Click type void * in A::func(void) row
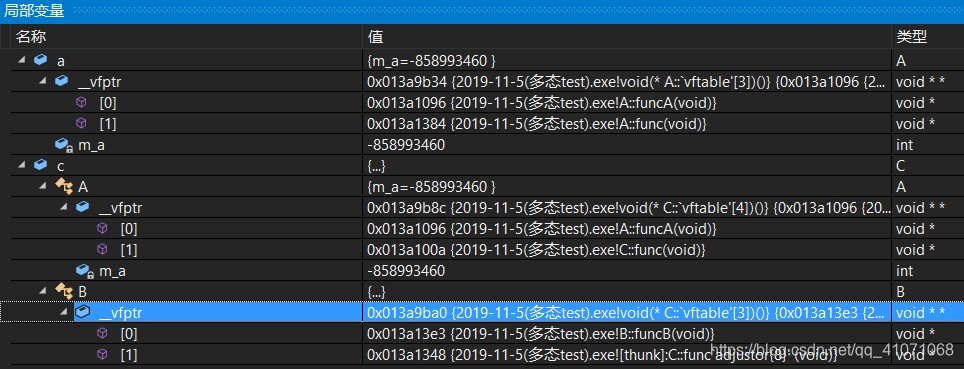The image size is (964, 369). [915, 124]
